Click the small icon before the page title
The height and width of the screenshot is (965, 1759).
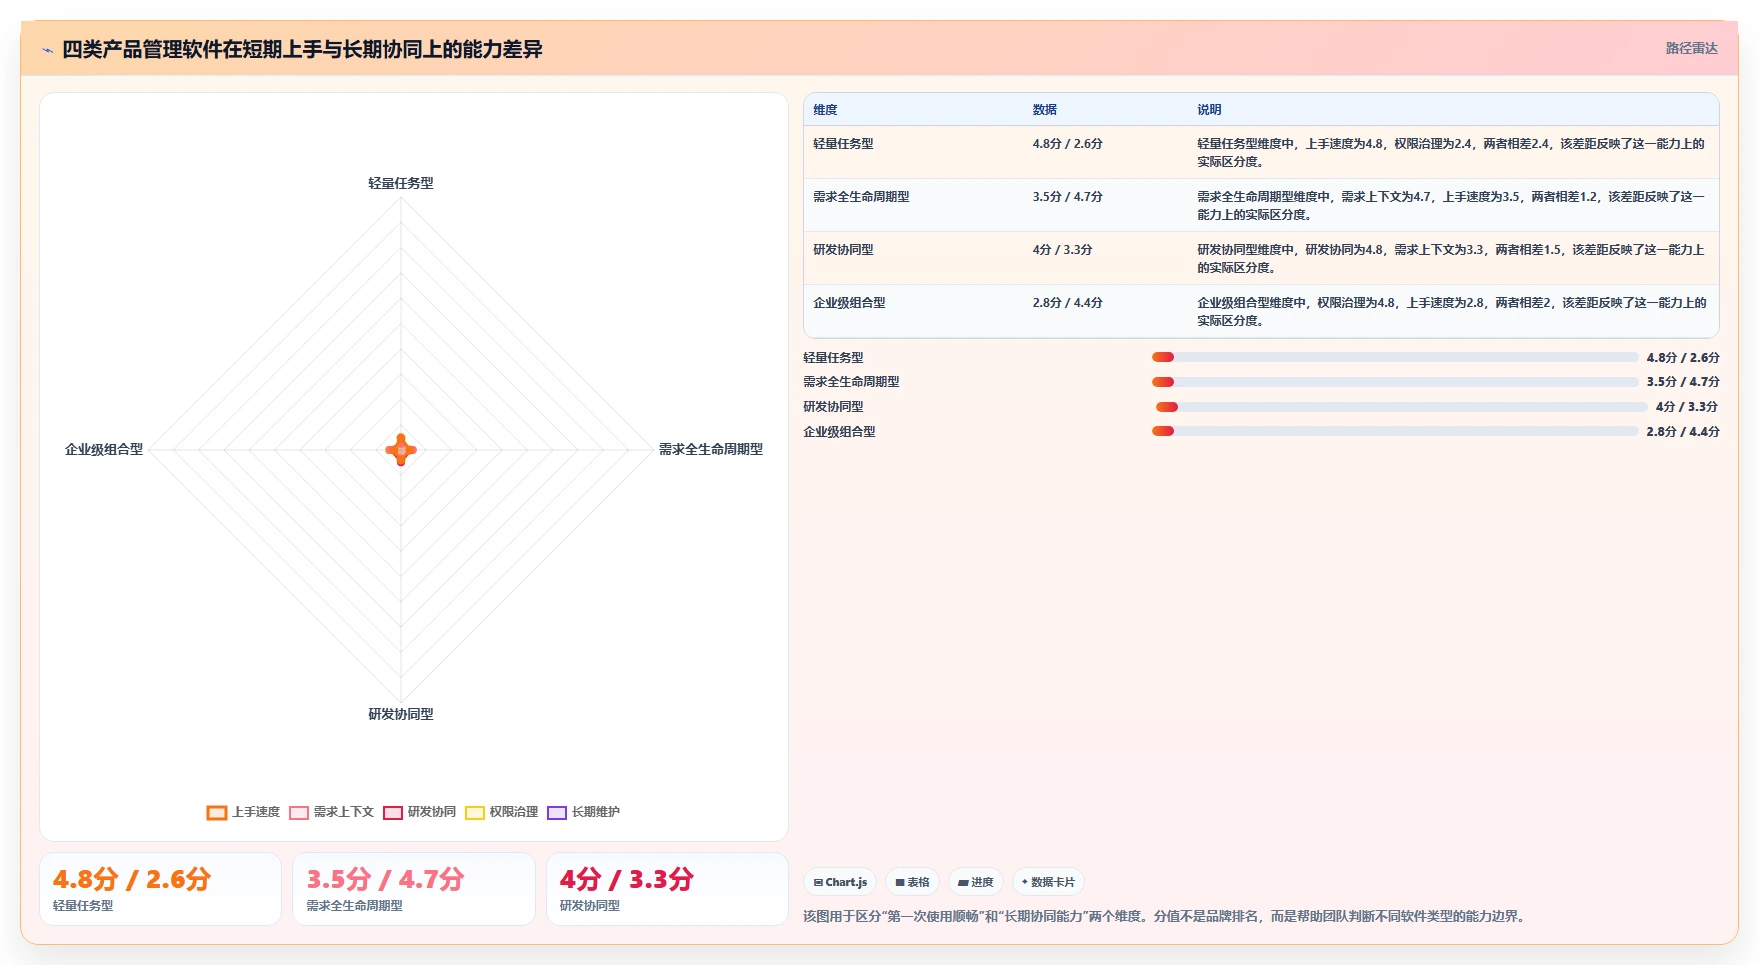[47, 50]
